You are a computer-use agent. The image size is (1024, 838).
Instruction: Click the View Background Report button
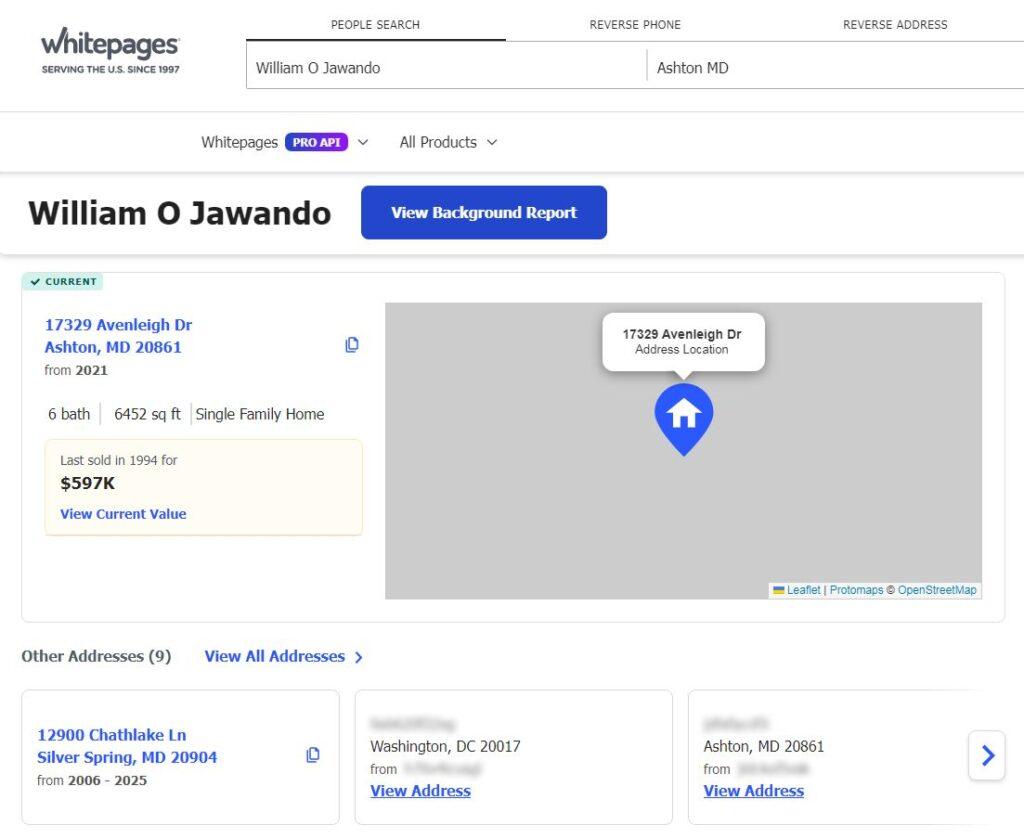pos(484,212)
